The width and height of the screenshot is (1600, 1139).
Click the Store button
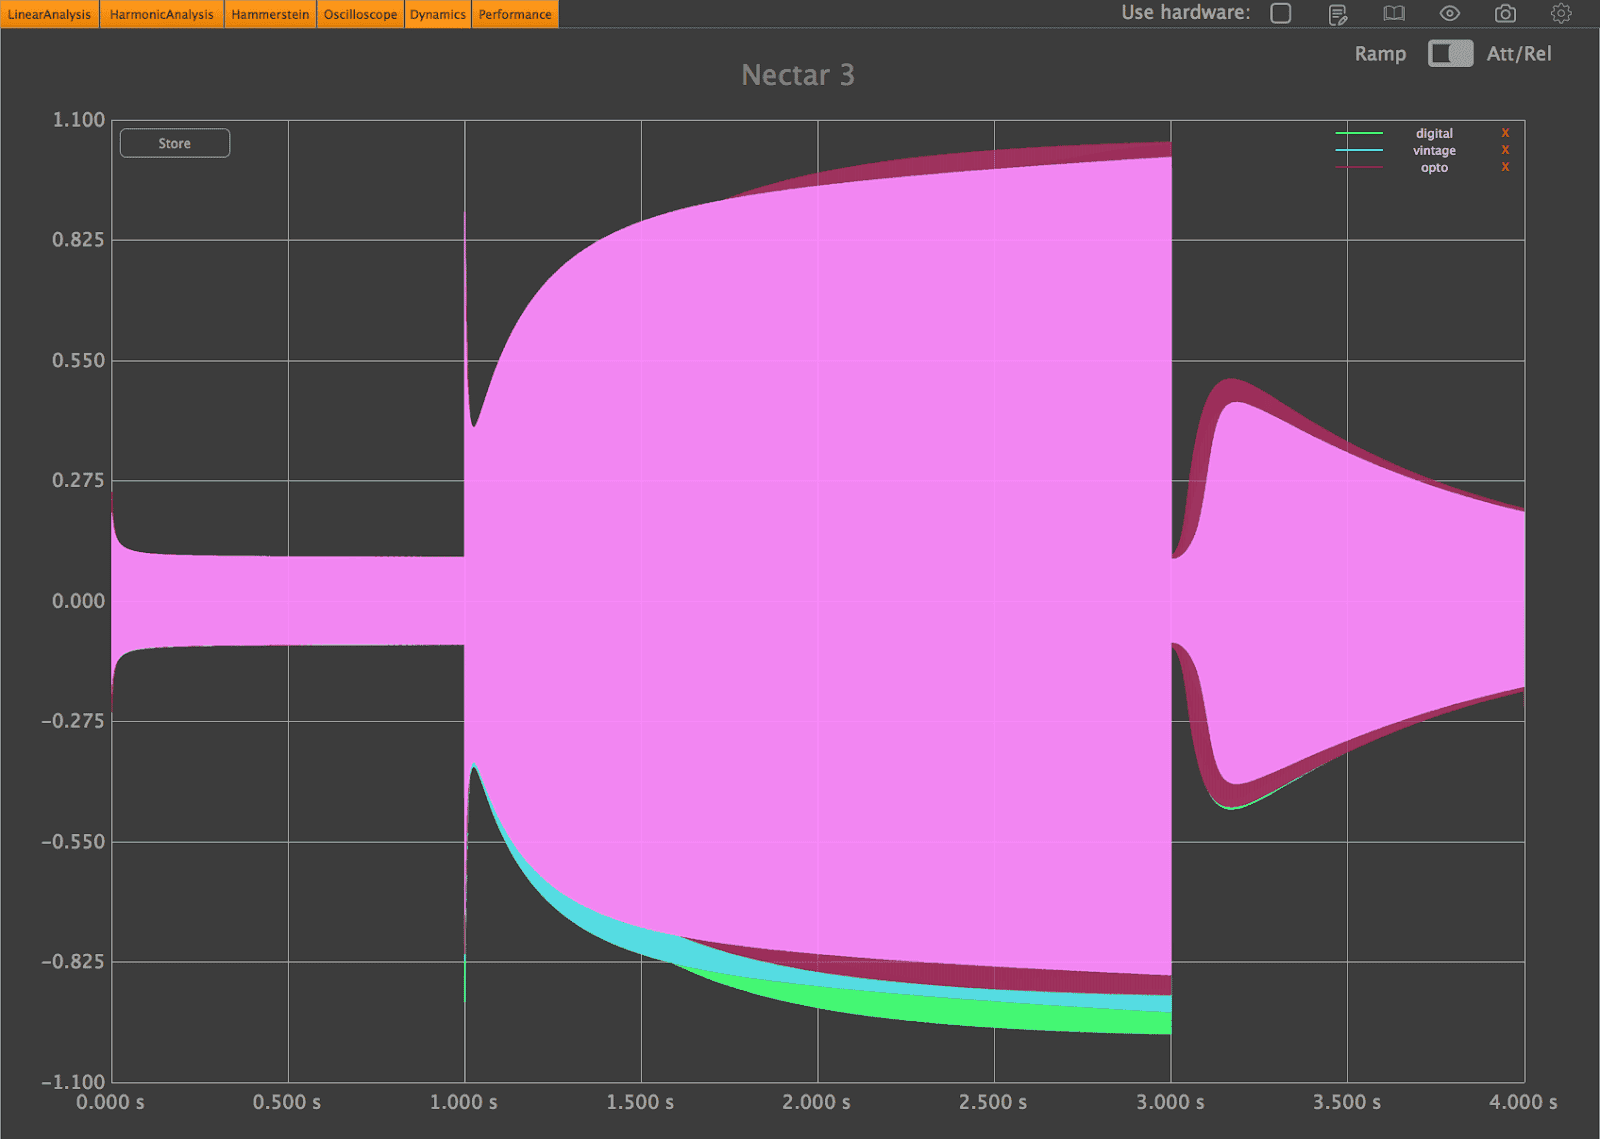click(175, 143)
